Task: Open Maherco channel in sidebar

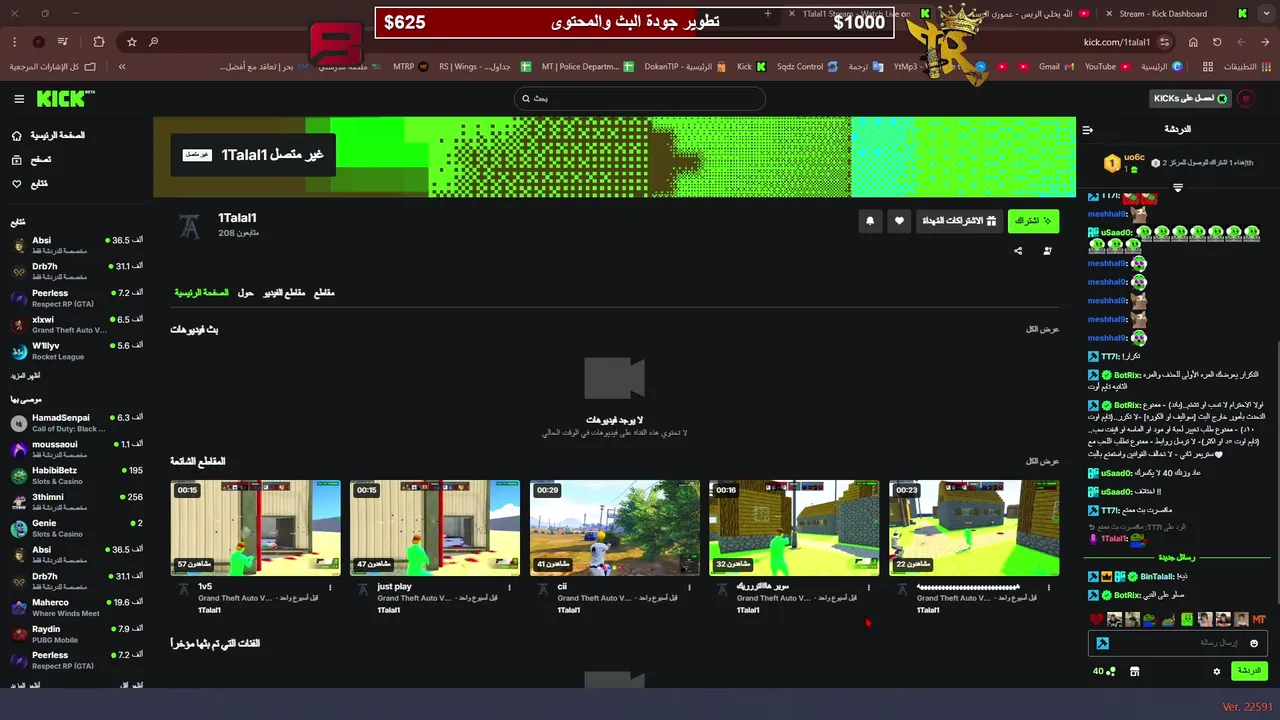Action: [x=76, y=607]
